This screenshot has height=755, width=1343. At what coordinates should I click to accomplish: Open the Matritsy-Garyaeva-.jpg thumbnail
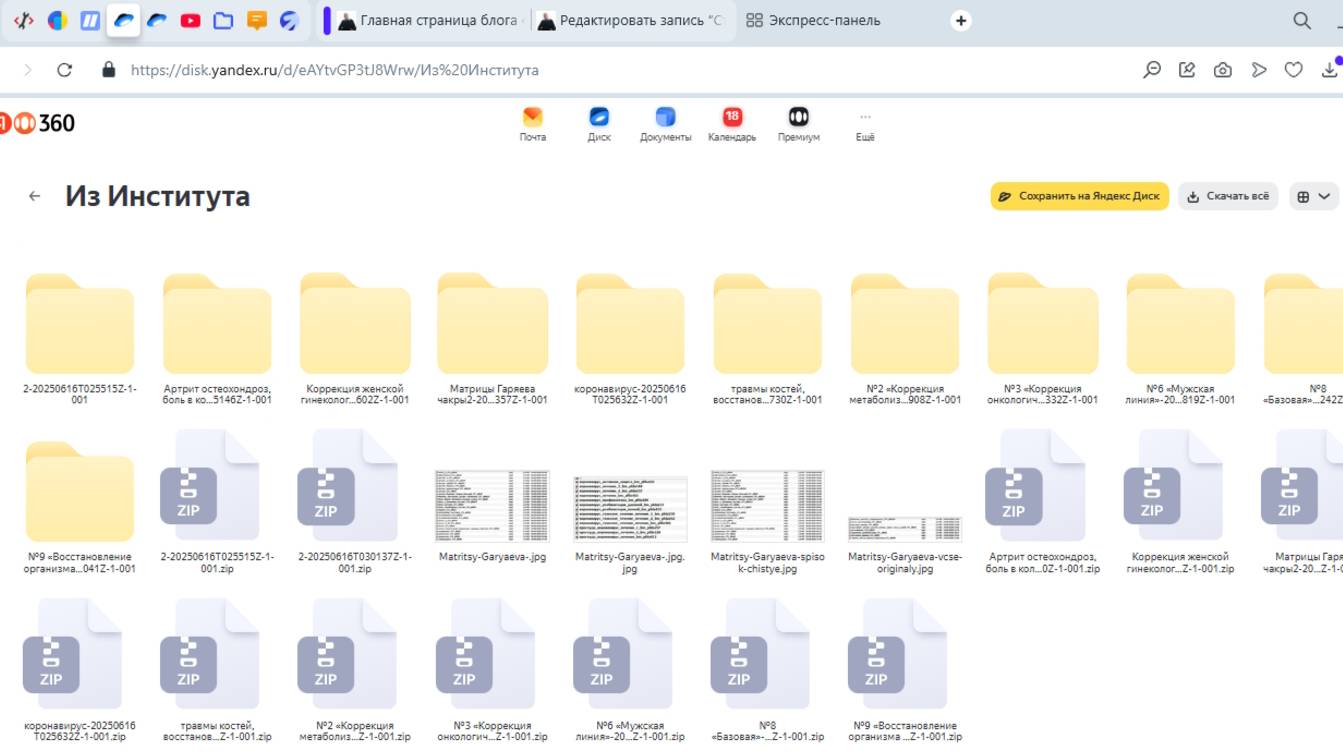[x=493, y=505]
